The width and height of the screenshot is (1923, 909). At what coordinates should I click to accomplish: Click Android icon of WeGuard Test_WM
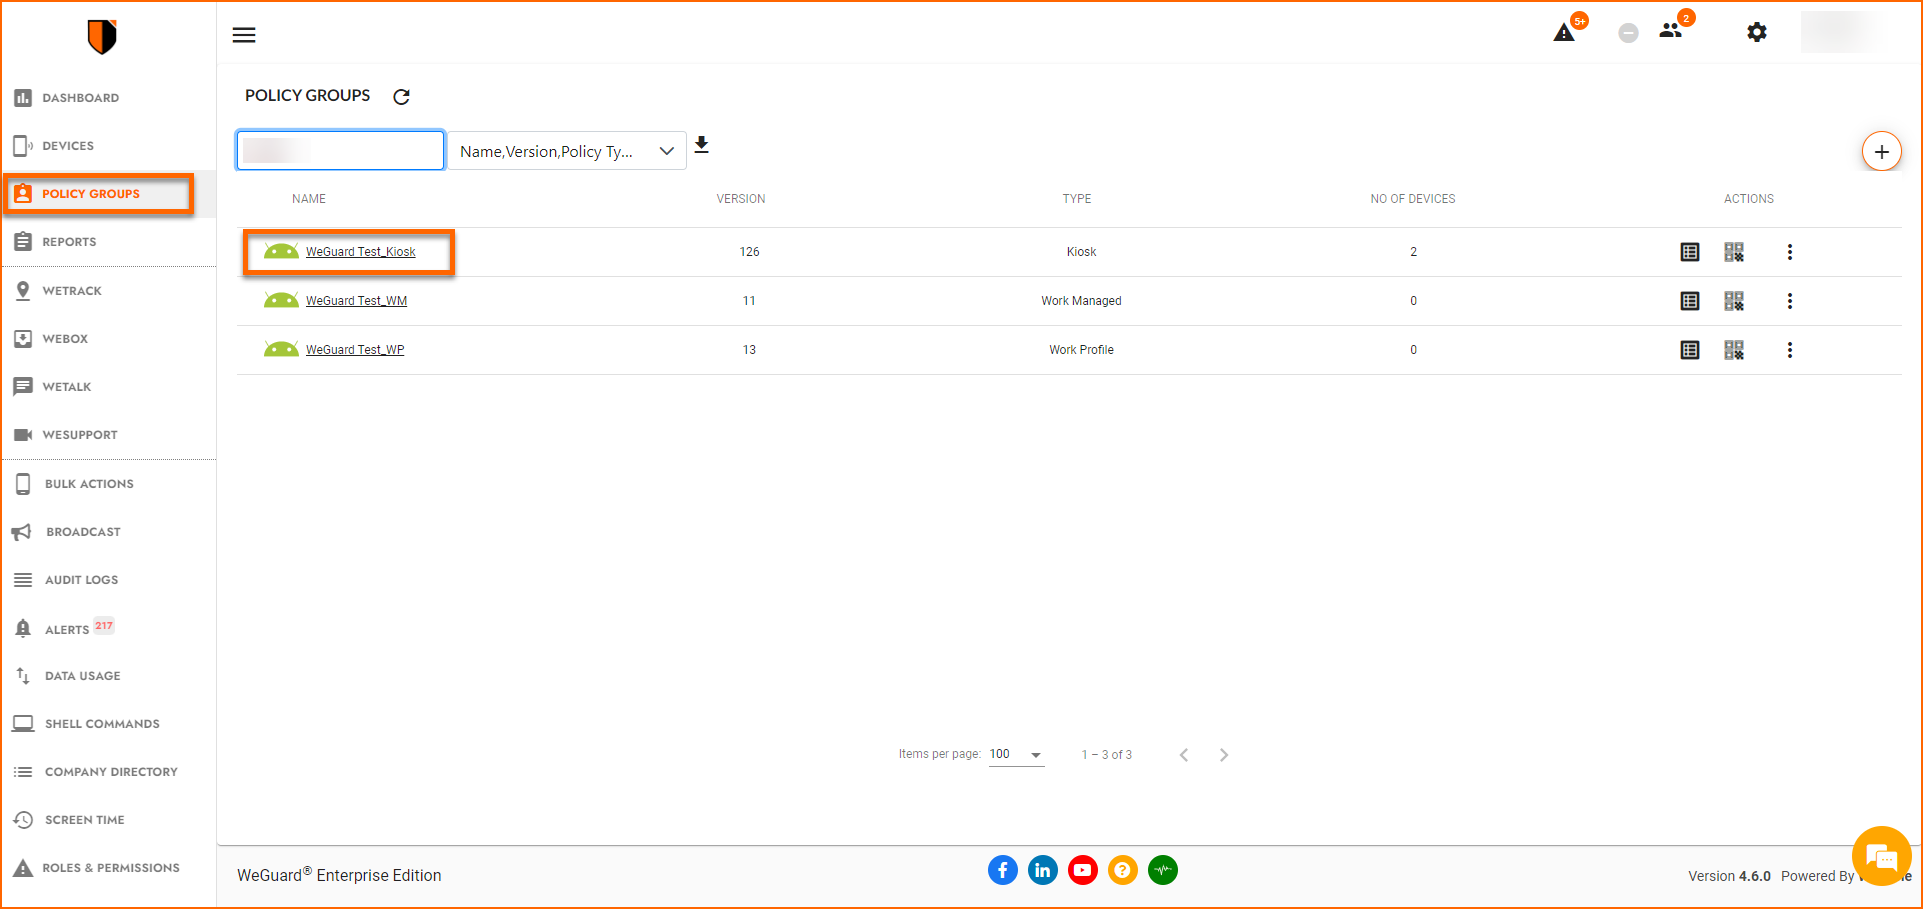pos(281,300)
